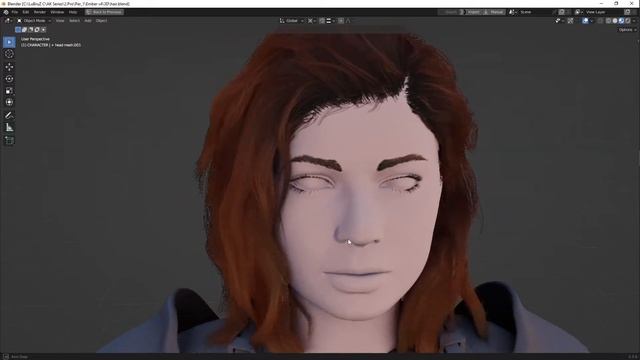Open the viewport View menu
640x360 pixels.
point(60,20)
